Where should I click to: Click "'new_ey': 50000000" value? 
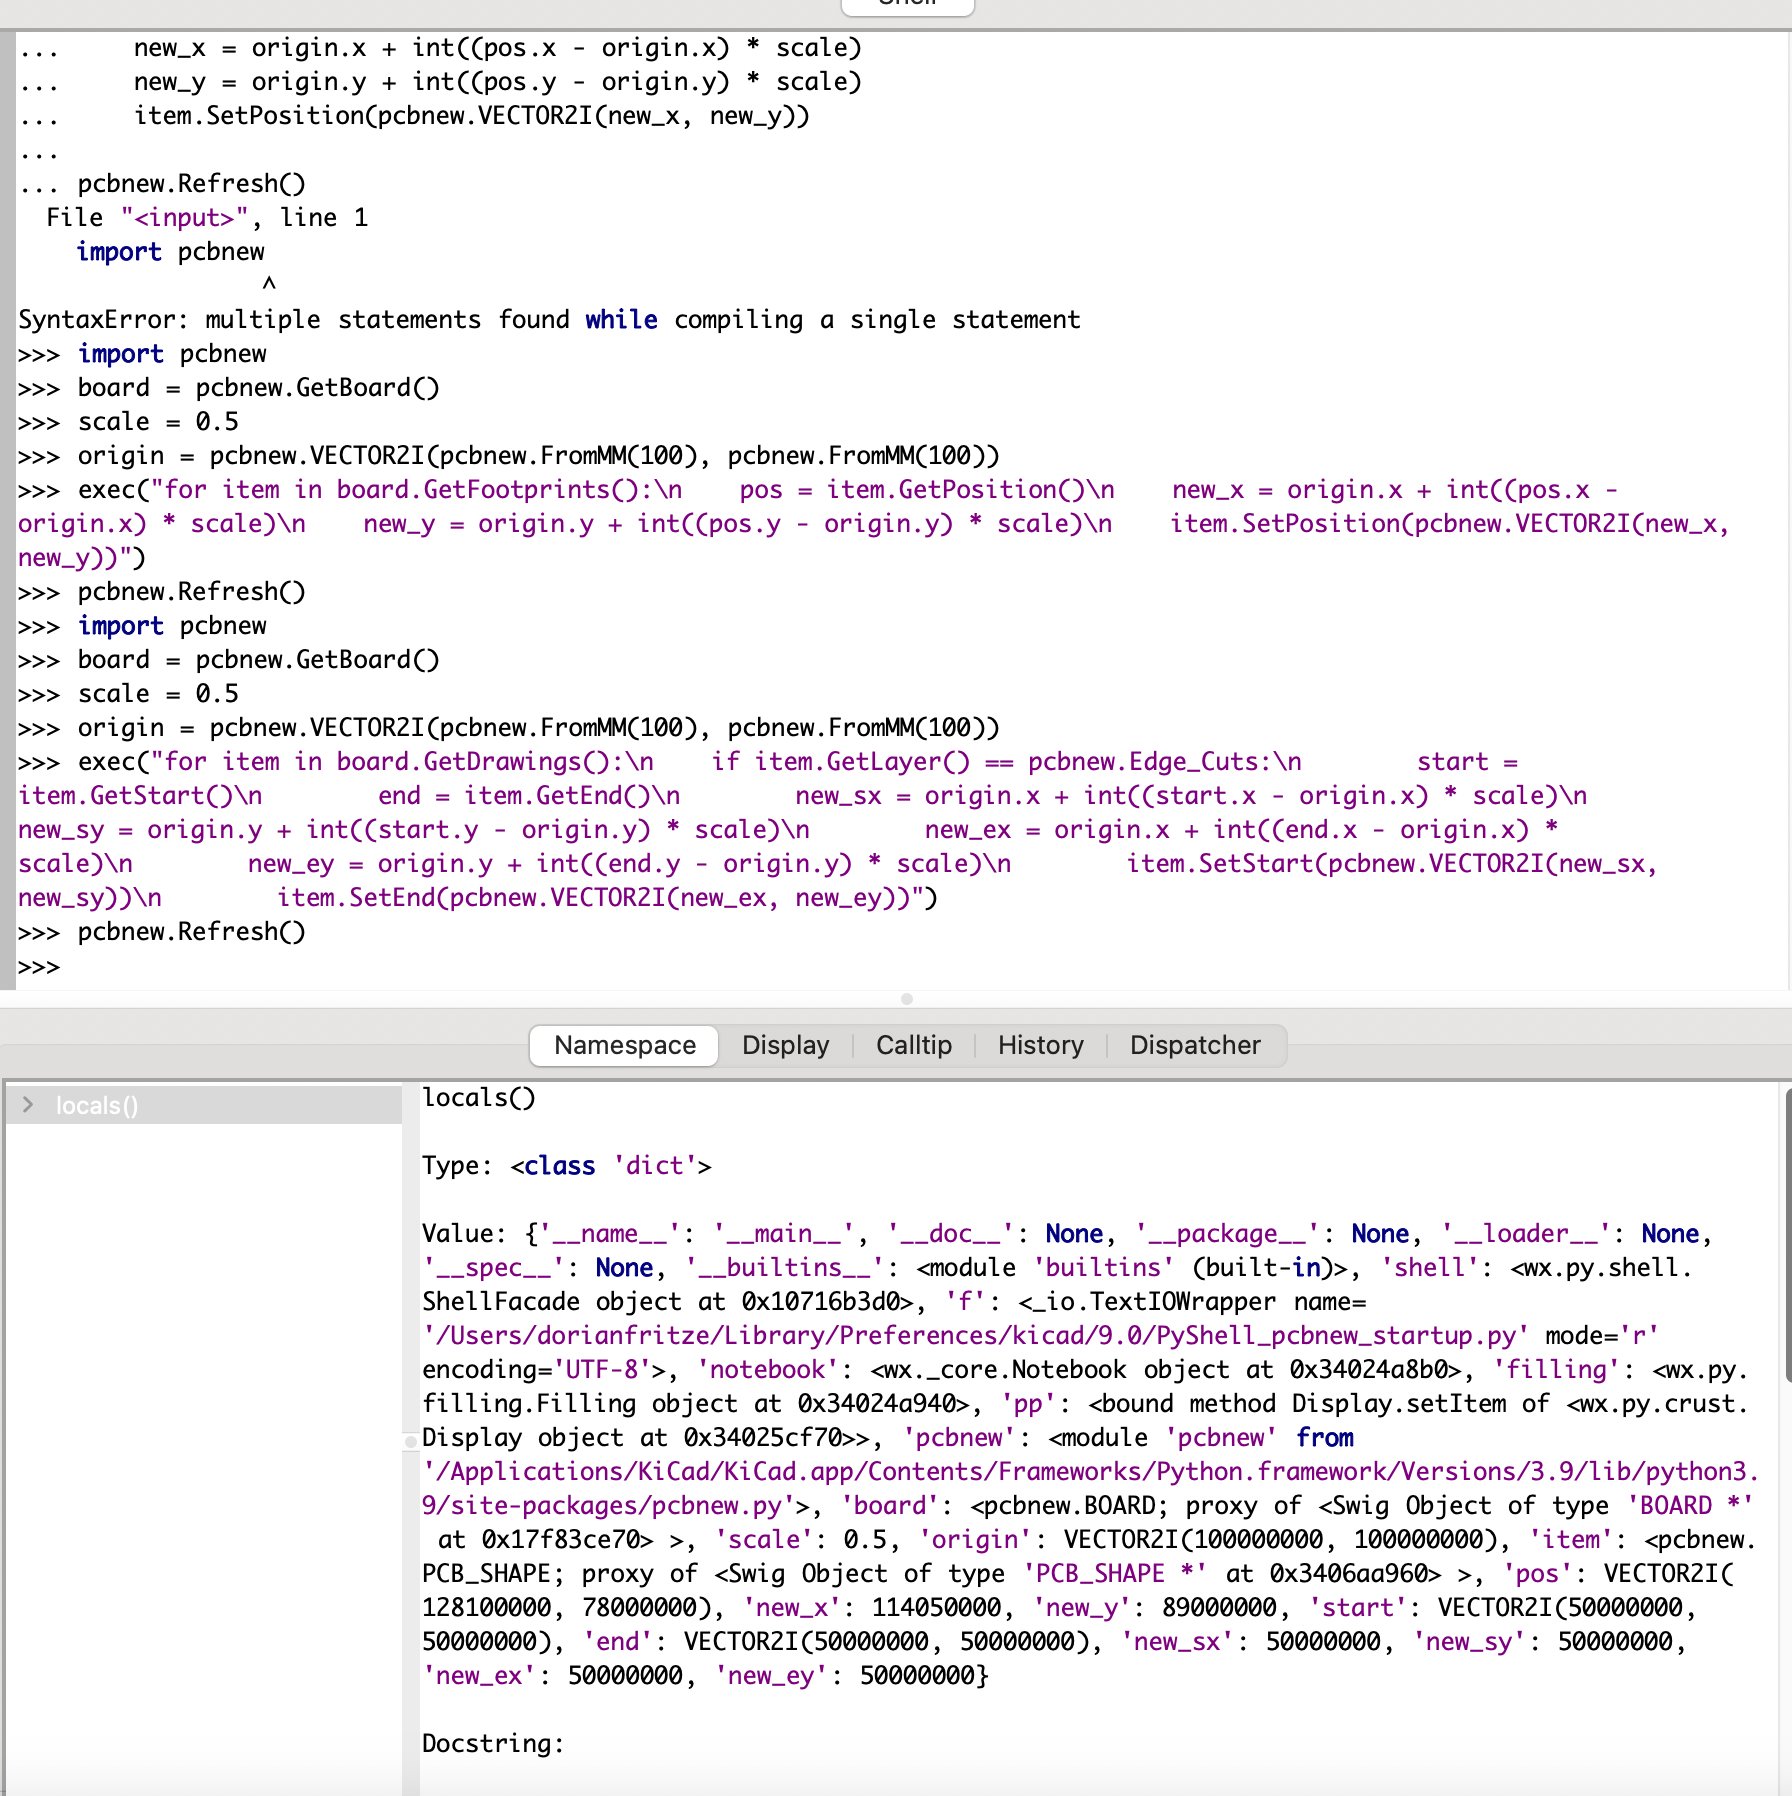click(x=848, y=1676)
